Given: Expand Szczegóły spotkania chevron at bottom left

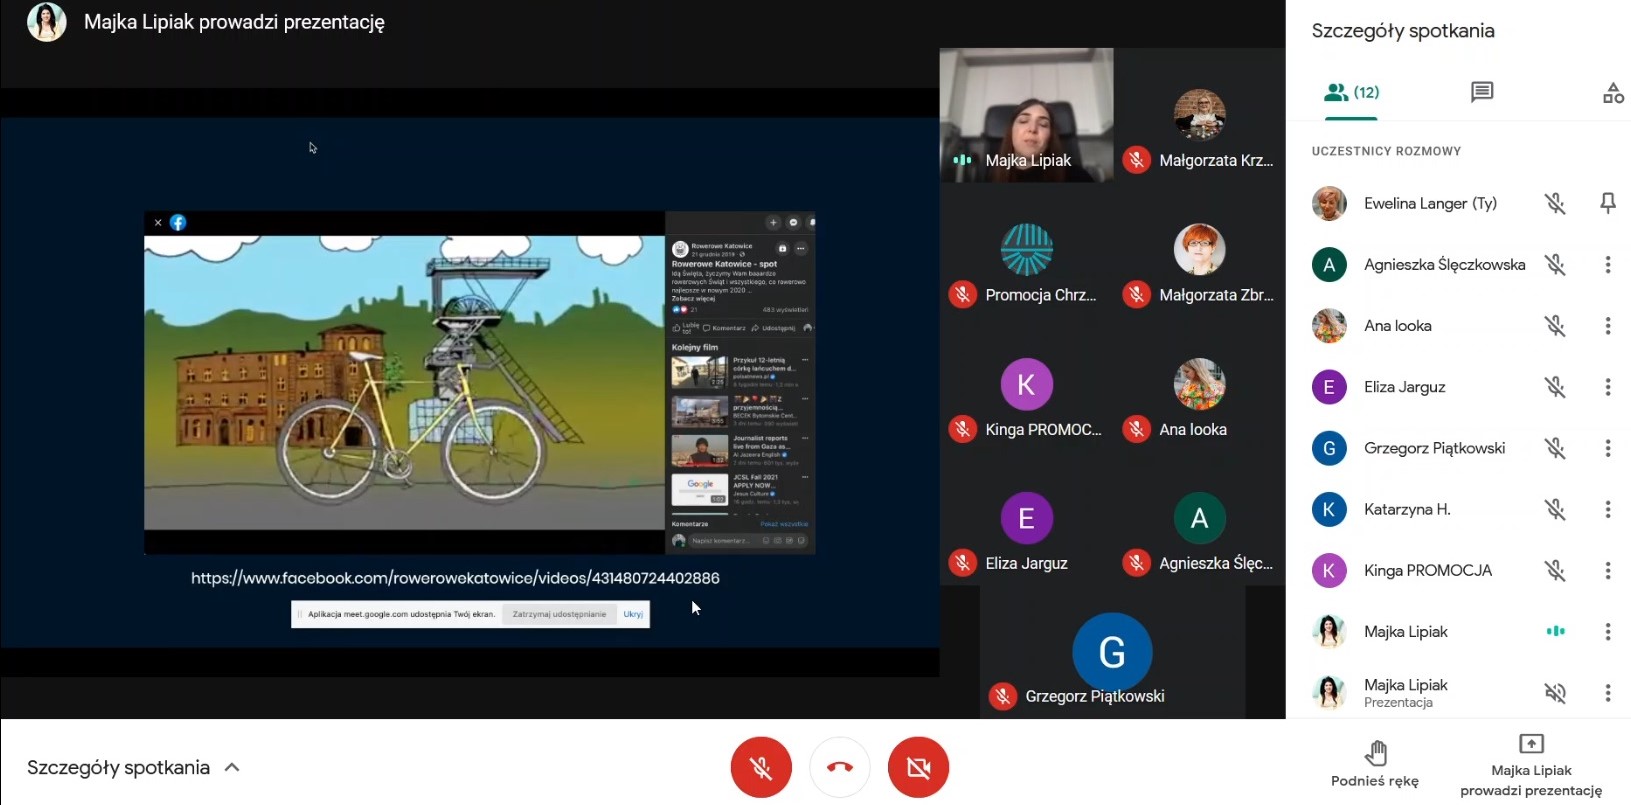Looking at the screenshot, I should (232, 767).
